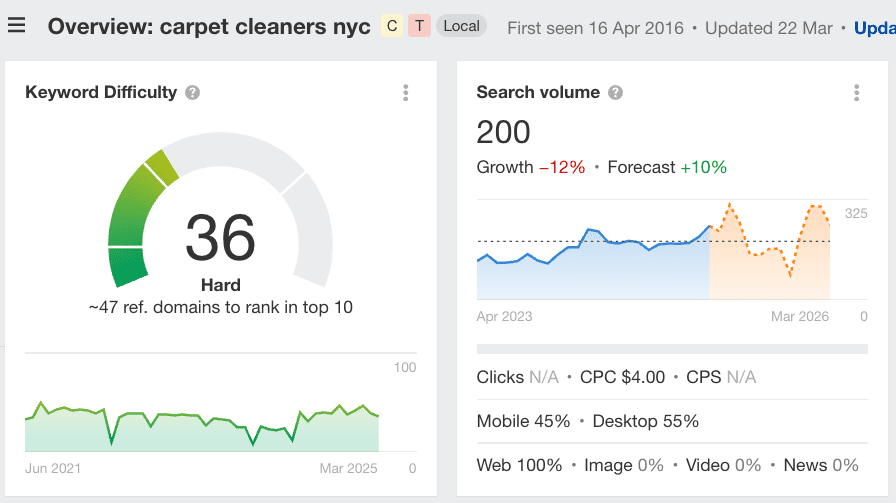This screenshot has height=503, width=896.
Task: Click the Mobile 45% statistic
Action: (523, 421)
